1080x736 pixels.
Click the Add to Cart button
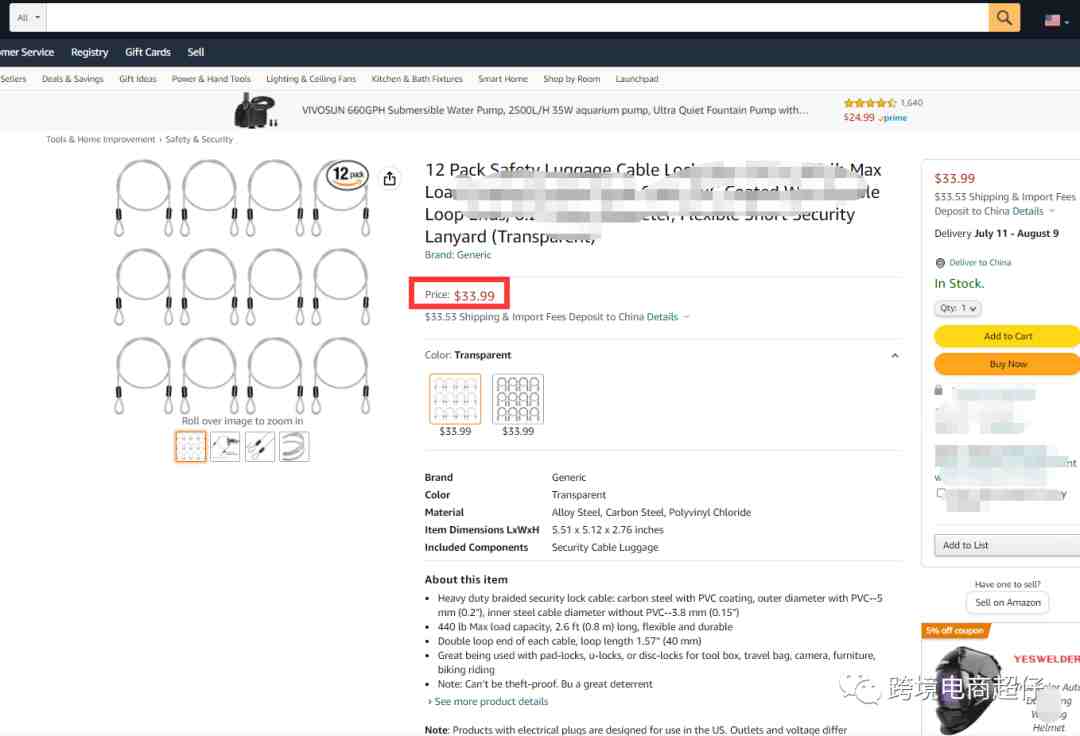pos(1007,336)
